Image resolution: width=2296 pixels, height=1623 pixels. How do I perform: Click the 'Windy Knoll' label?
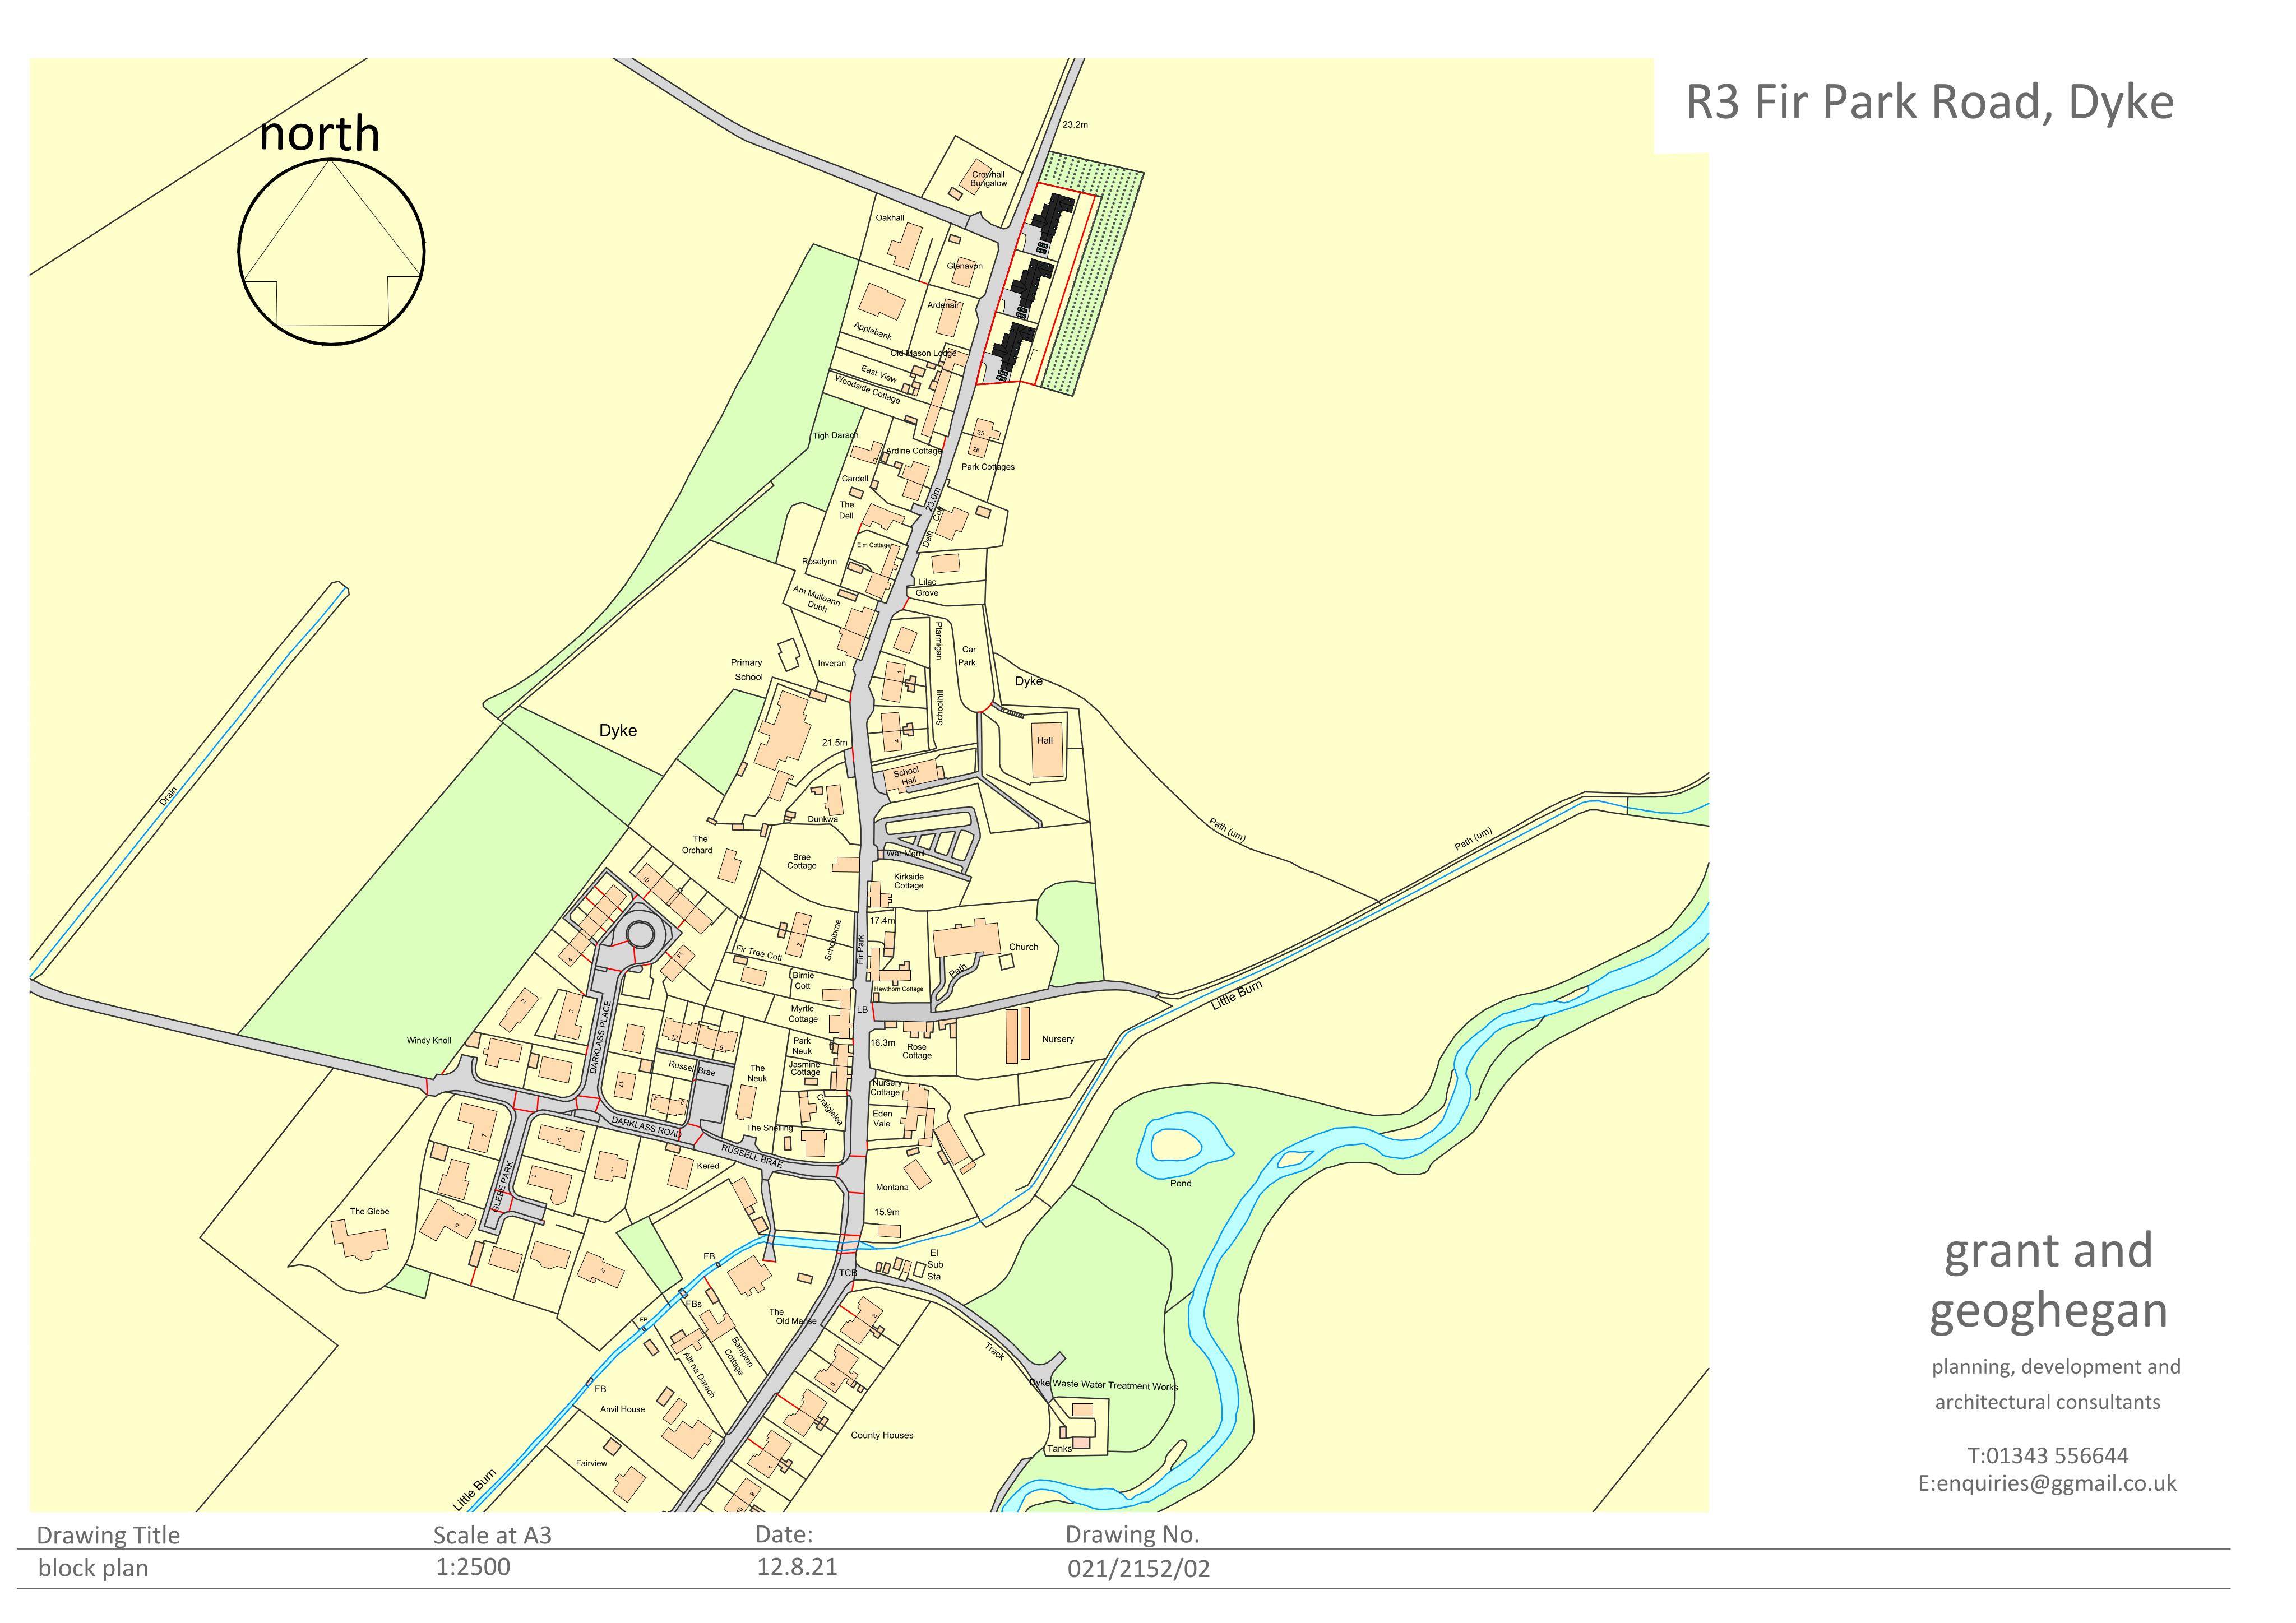click(x=428, y=1041)
